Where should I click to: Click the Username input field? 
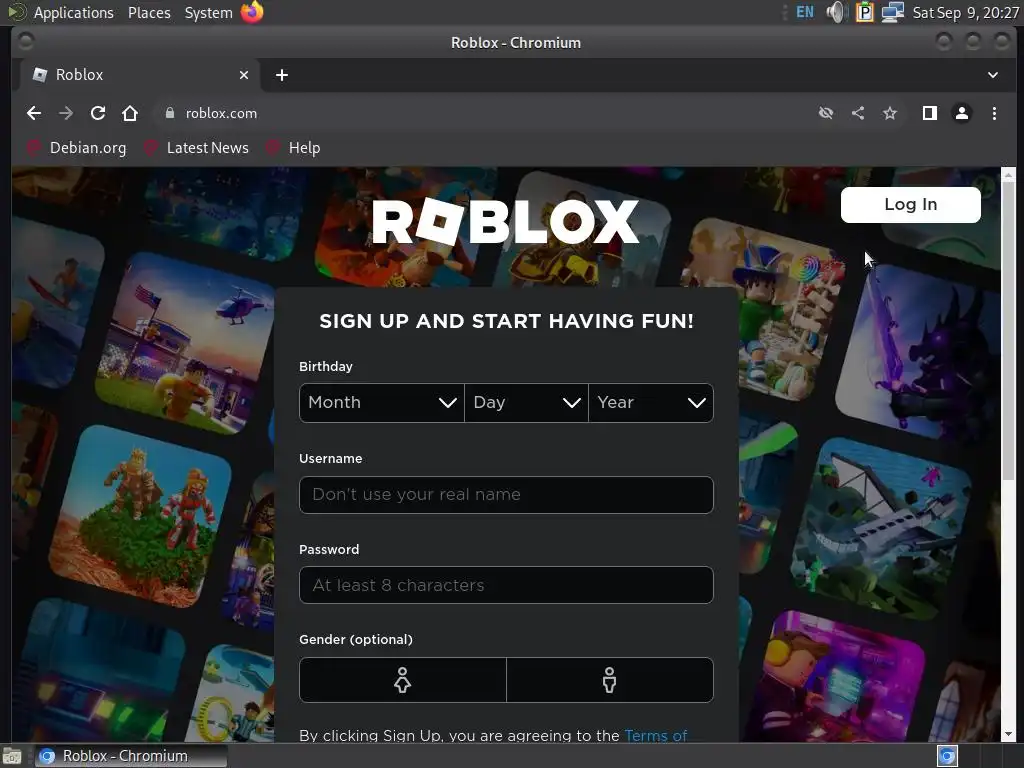click(x=506, y=494)
